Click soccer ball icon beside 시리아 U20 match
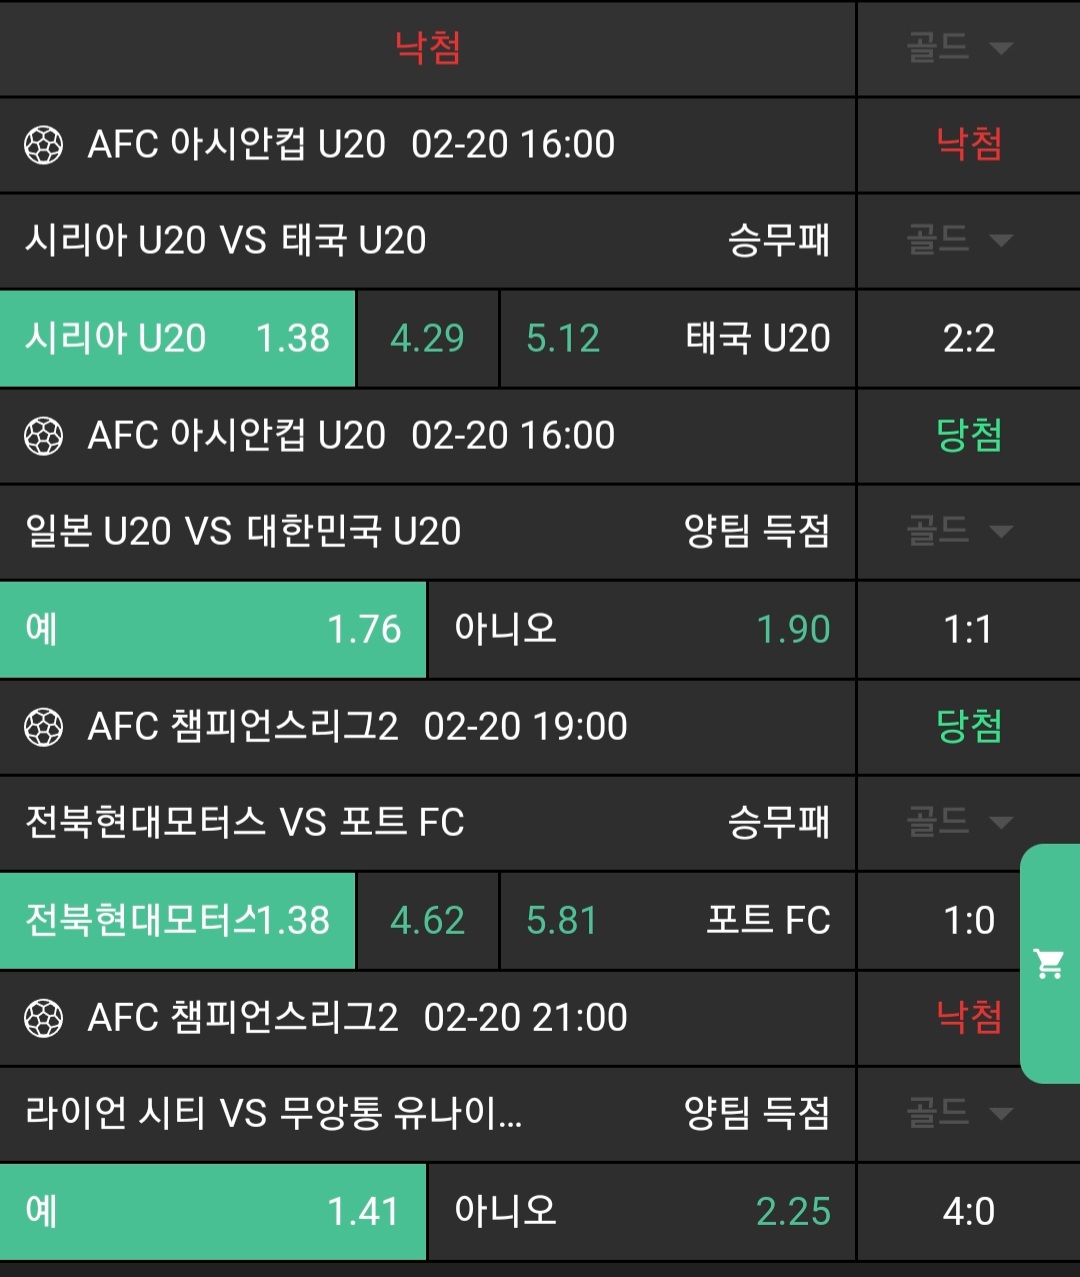Viewport: 1080px width, 1277px height. pos(43,145)
